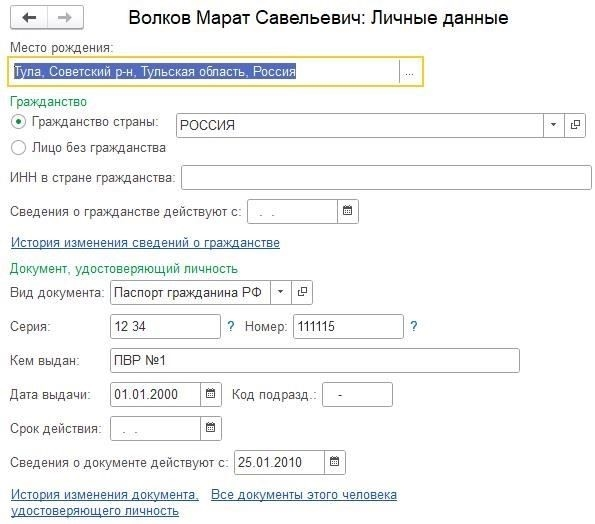Click the ИНН в стране гражданства field
This screenshot has height=524, width=595.
point(386,178)
